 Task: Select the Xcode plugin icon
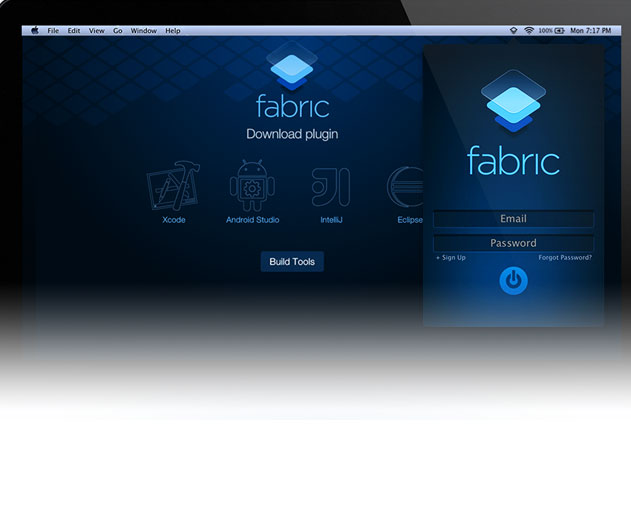click(173, 186)
